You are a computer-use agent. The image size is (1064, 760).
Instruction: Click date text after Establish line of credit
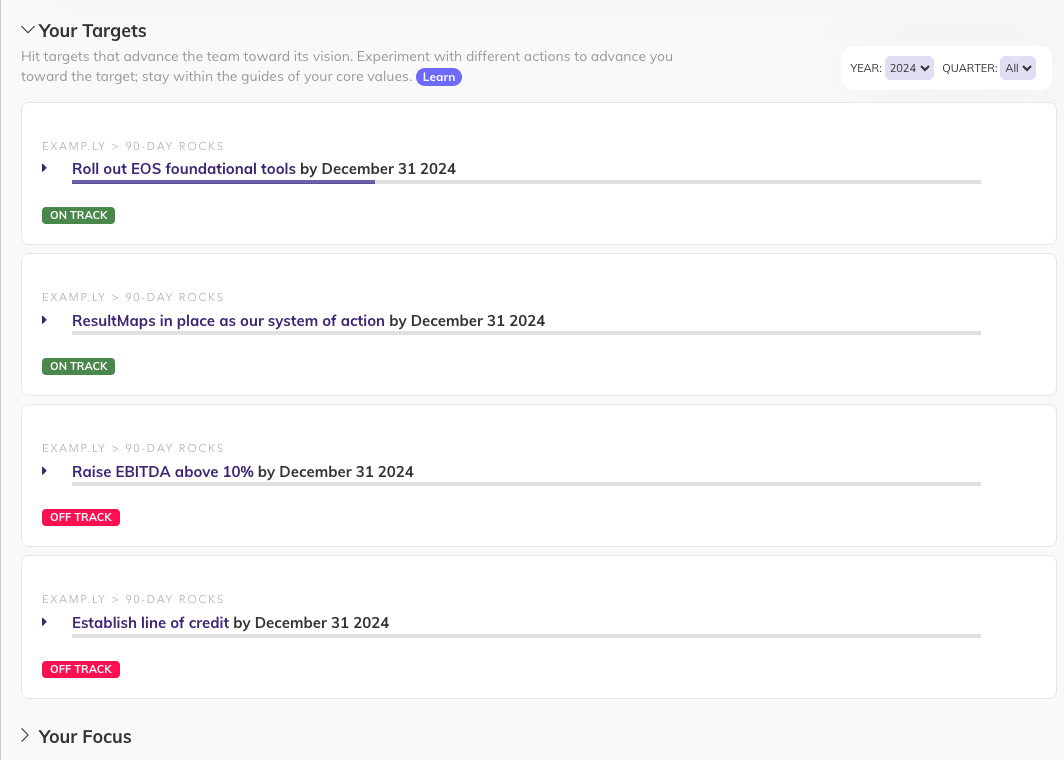(311, 622)
